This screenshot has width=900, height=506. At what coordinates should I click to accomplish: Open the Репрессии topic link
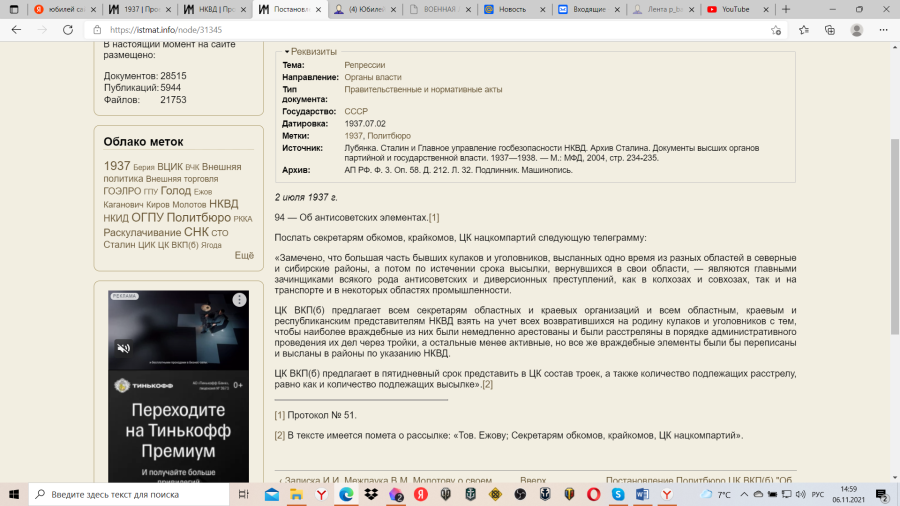(x=364, y=65)
